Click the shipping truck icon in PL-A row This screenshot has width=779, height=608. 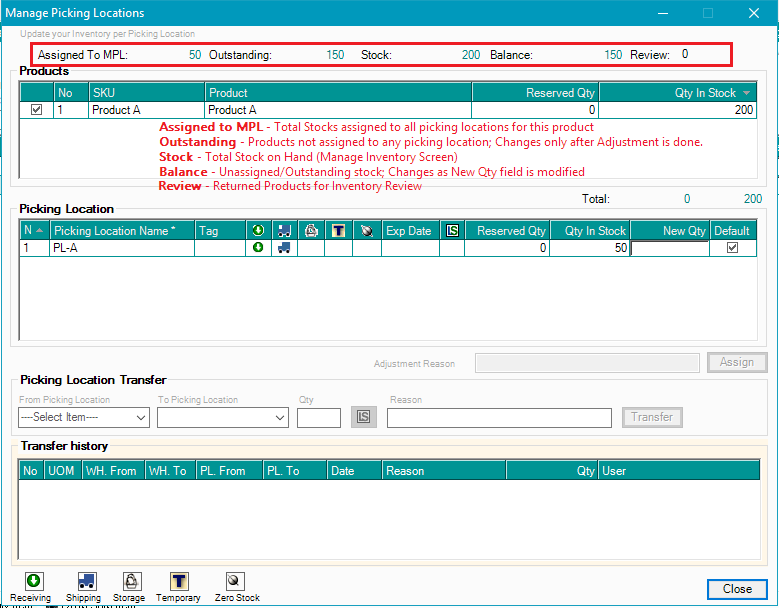284,248
